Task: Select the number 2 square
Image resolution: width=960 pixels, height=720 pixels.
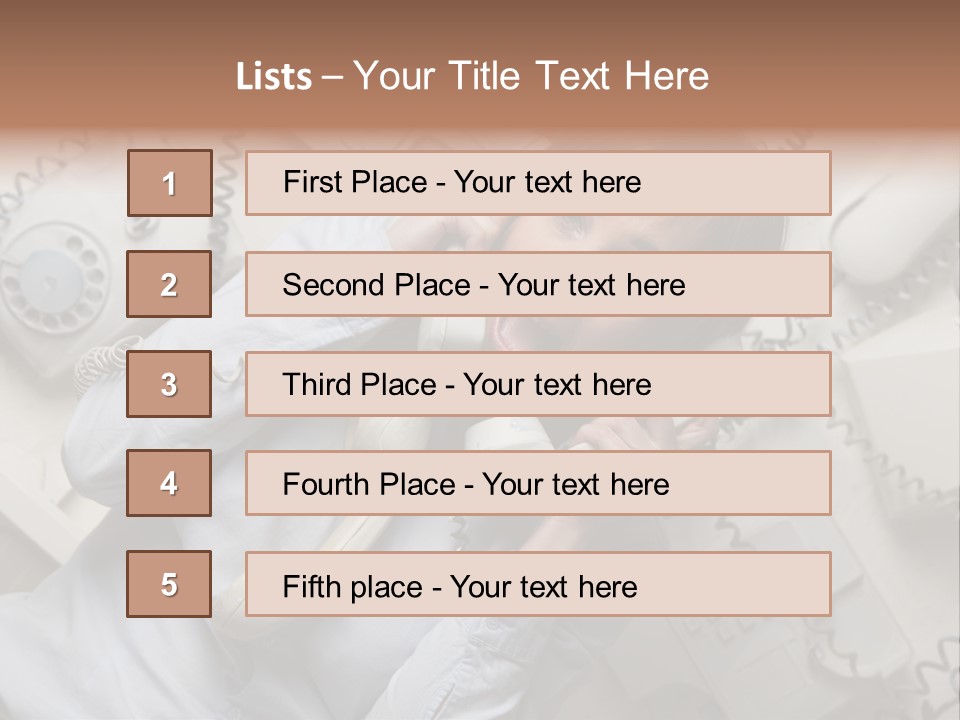Action: [x=169, y=284]
